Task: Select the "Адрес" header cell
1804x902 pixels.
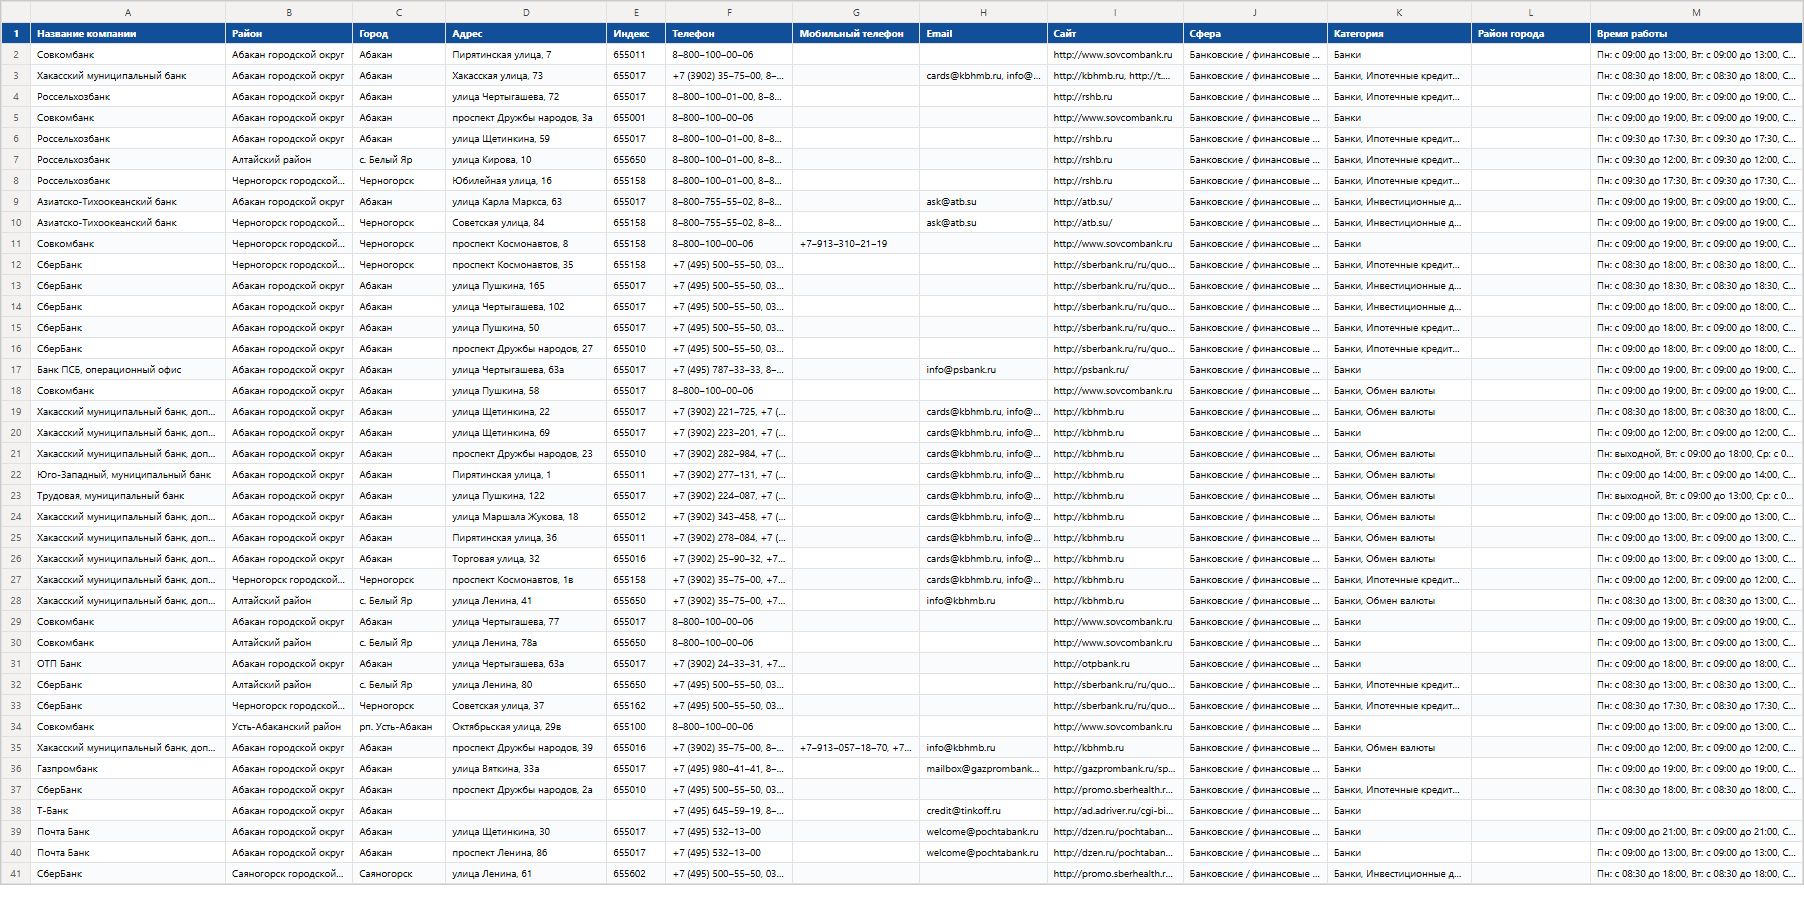Action: [526, 34]
